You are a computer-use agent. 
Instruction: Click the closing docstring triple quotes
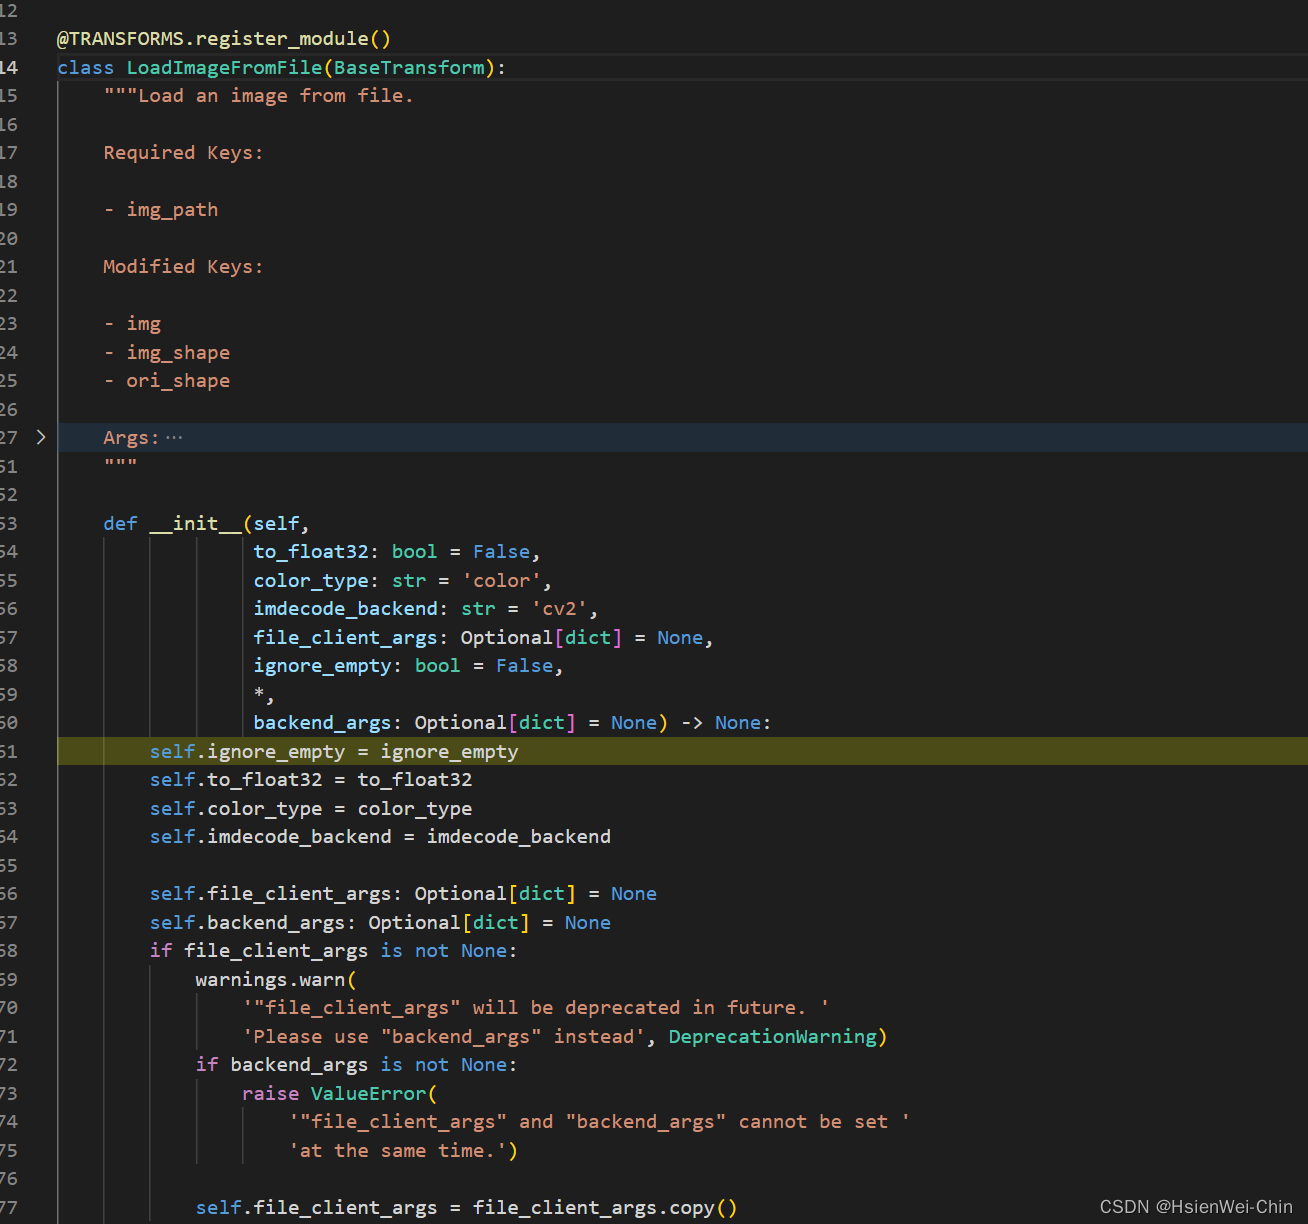tap(120, 466)
